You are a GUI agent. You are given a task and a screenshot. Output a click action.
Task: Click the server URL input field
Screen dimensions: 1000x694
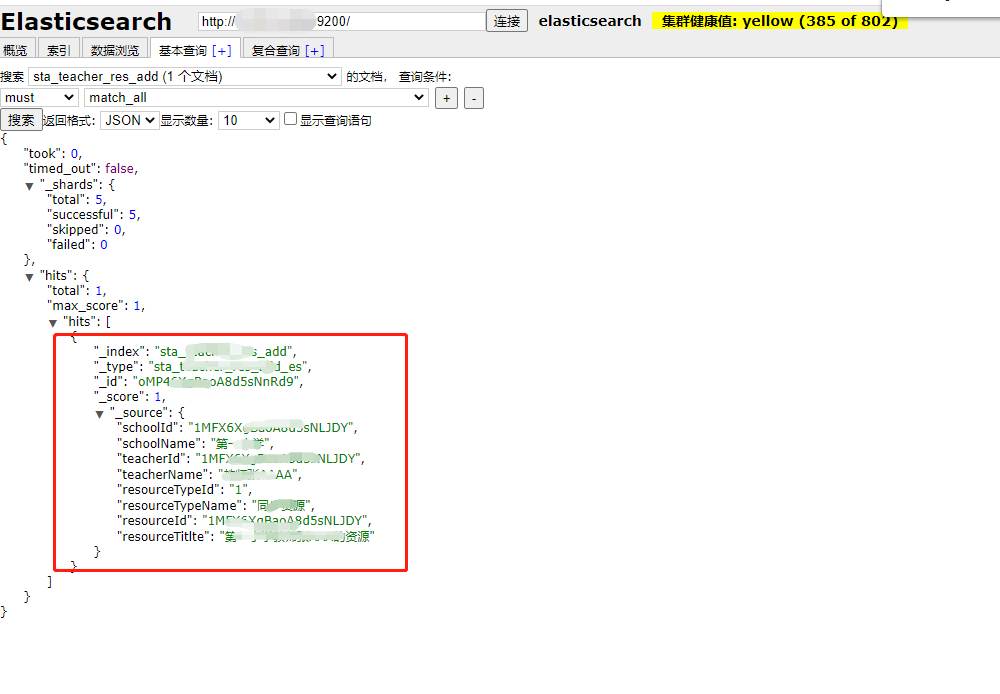click(341, 21)
